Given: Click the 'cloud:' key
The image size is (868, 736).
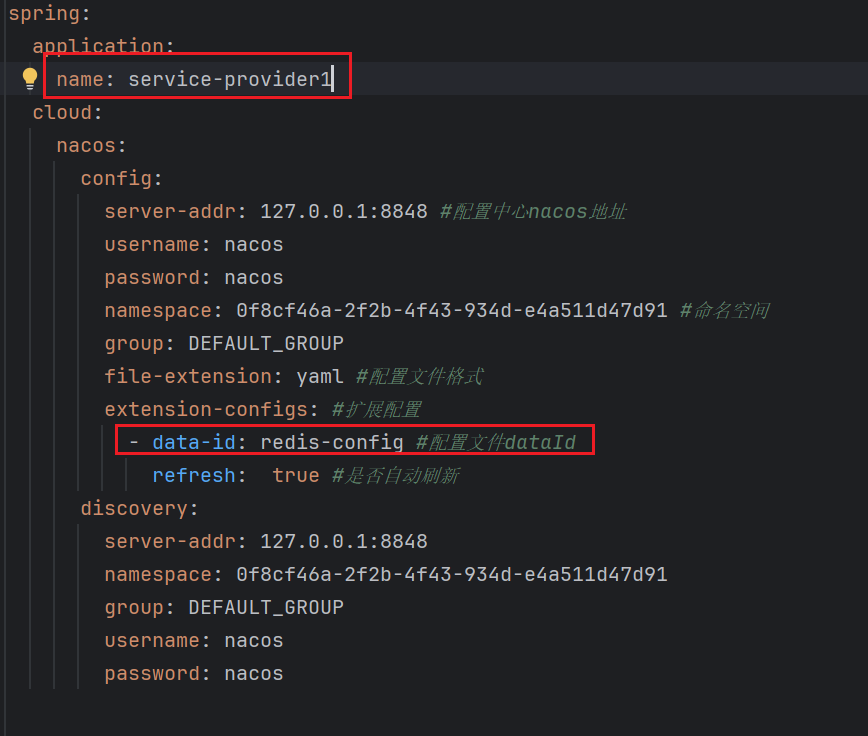Looking at the screenshot, I should [x=68, y=112].
